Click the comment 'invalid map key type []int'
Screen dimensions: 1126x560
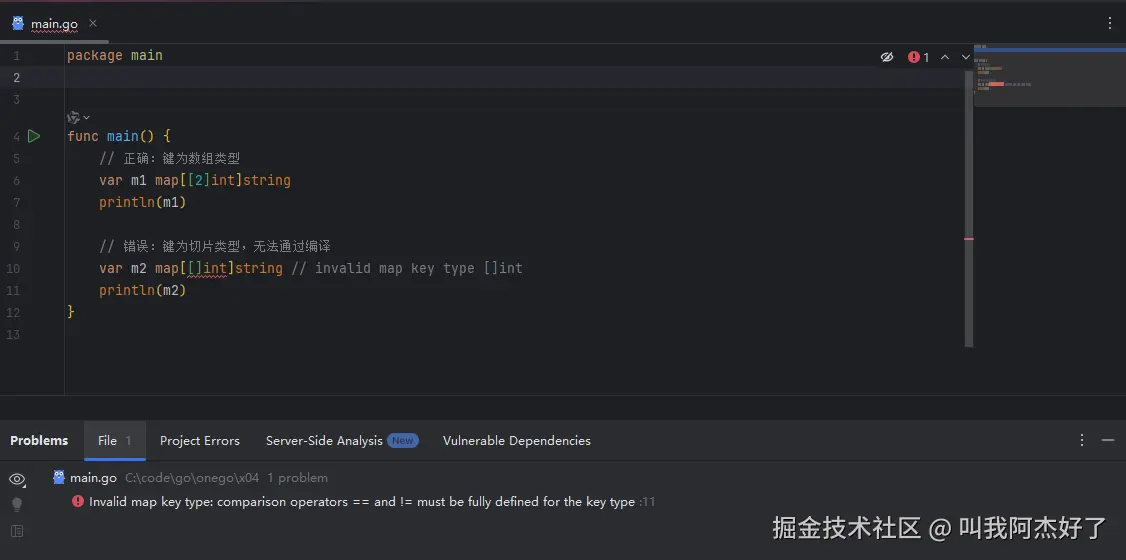click(x=419, y=269)
